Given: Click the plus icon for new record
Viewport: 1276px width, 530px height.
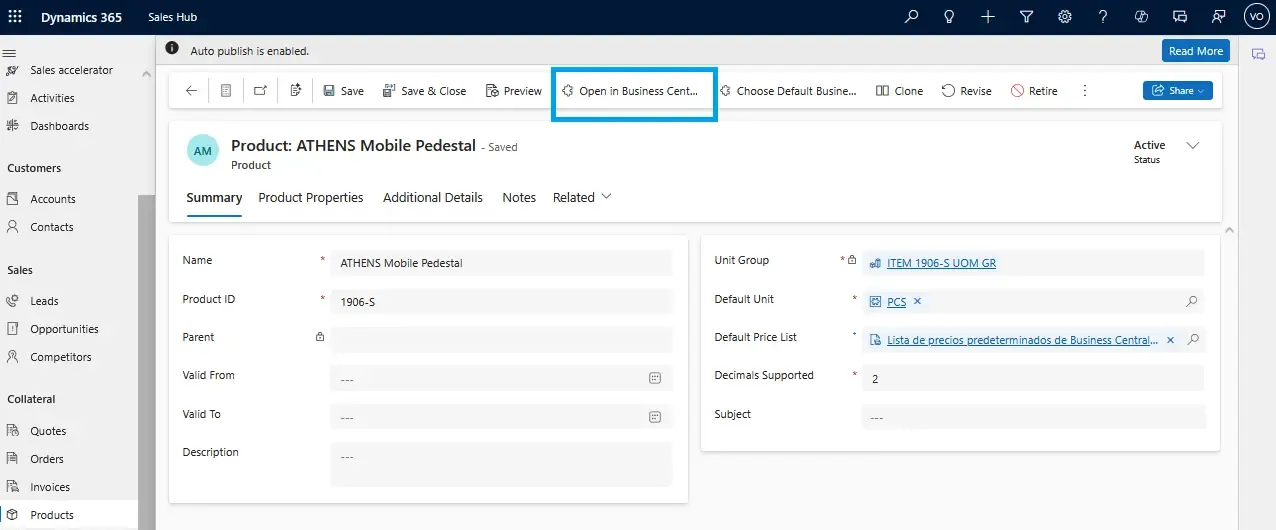Looking at the screenshot, I should coord(988,17).
